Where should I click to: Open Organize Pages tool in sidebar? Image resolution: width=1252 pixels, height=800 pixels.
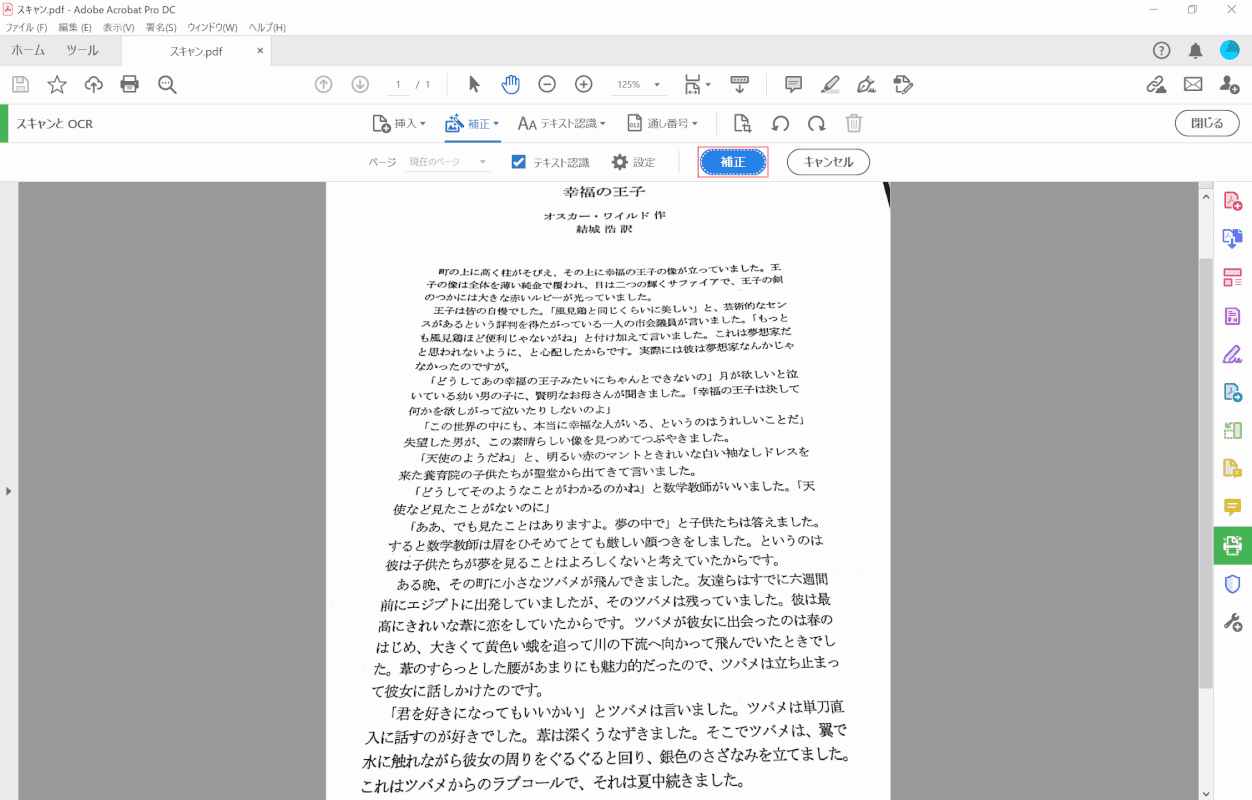click(x=1232, y=277)
